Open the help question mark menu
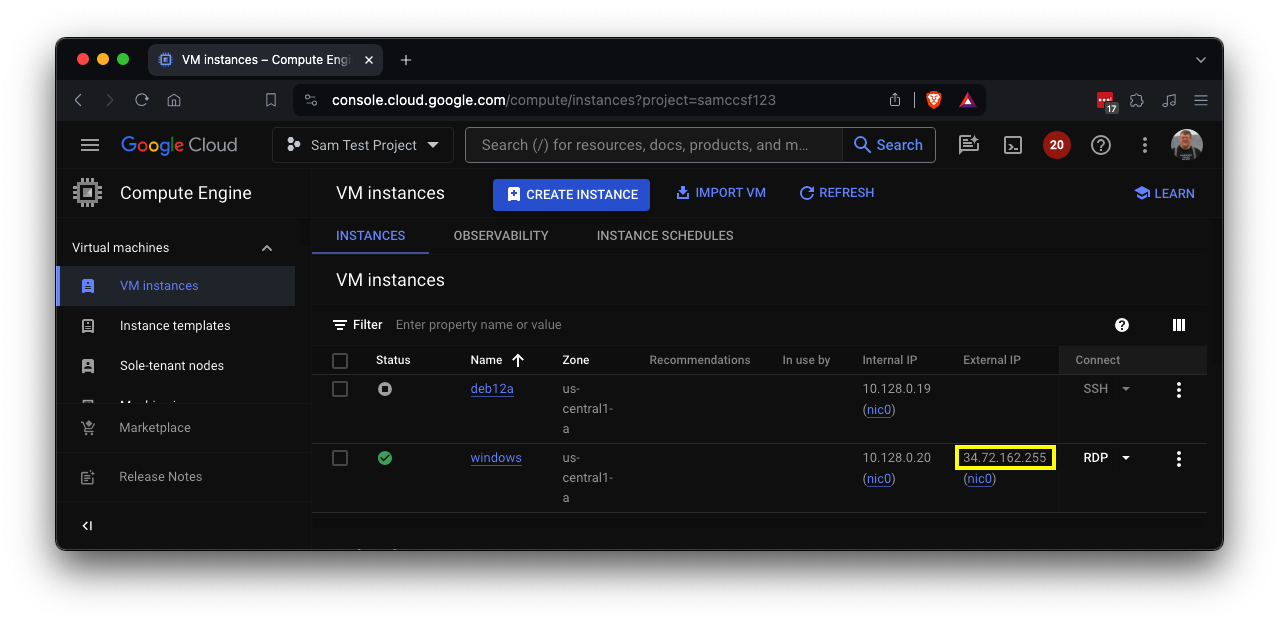 pyautogui.click(x=1101, y=145)
